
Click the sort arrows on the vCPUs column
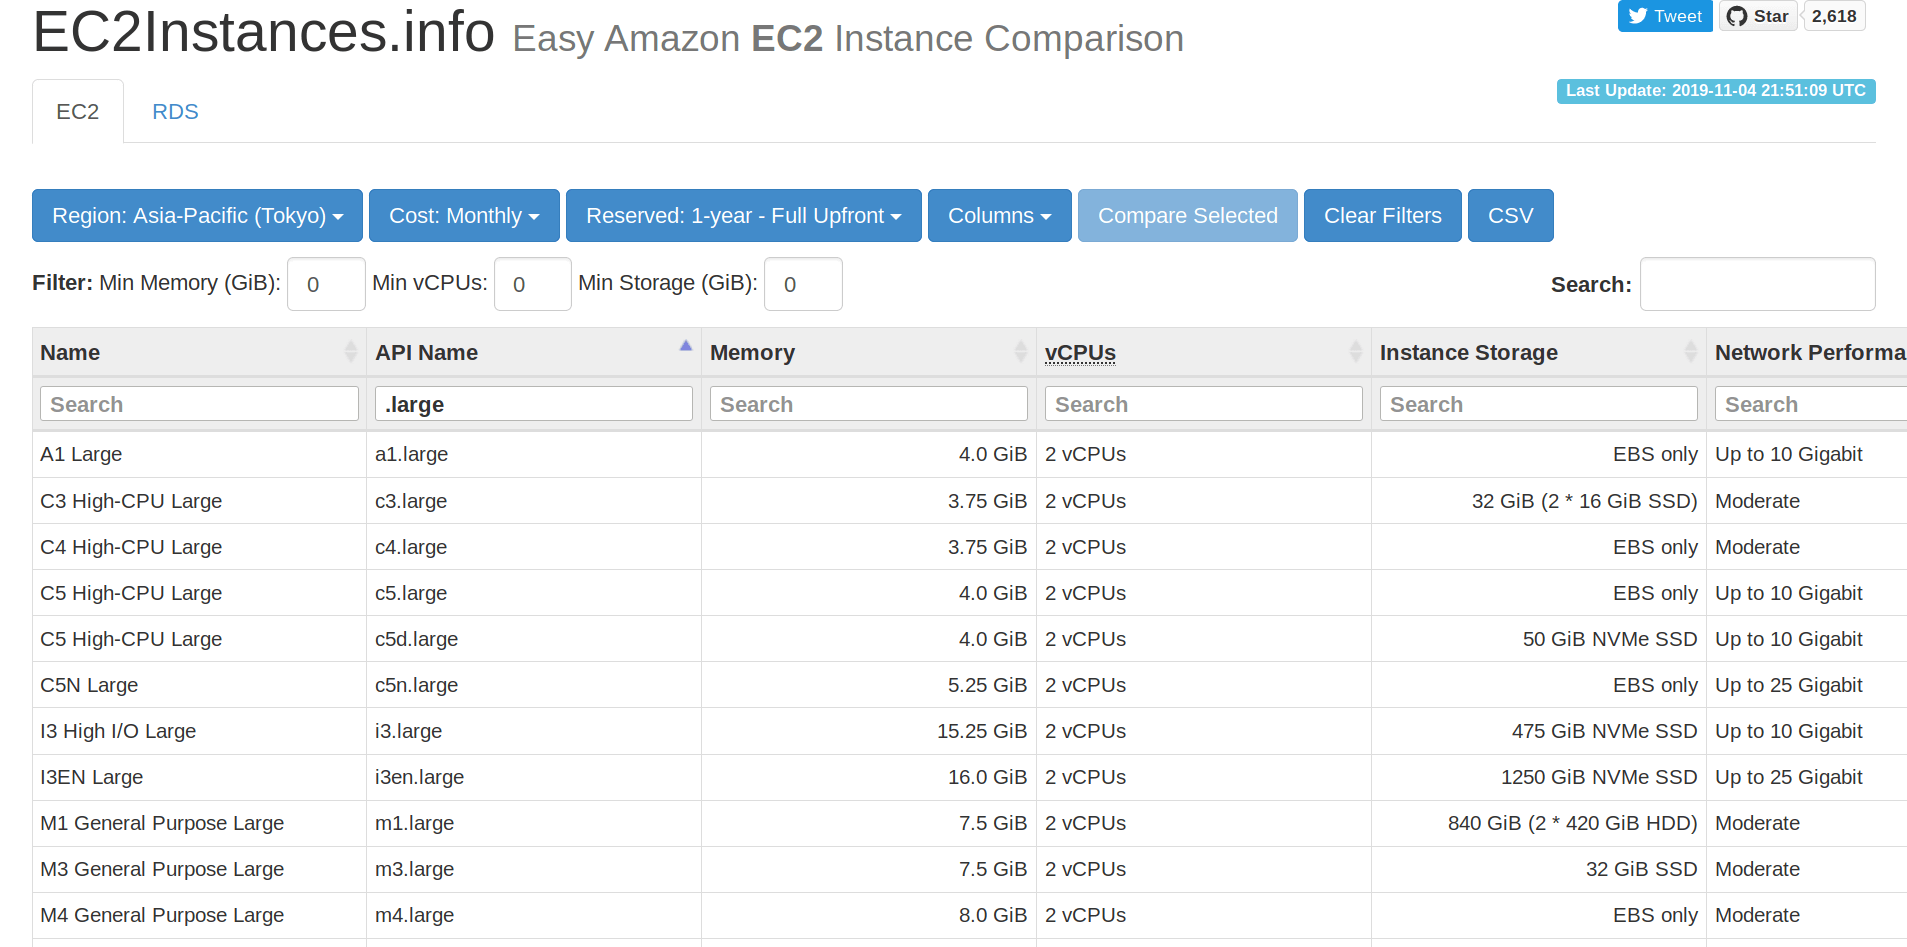pyautogui.click(x=1356, y=351)
